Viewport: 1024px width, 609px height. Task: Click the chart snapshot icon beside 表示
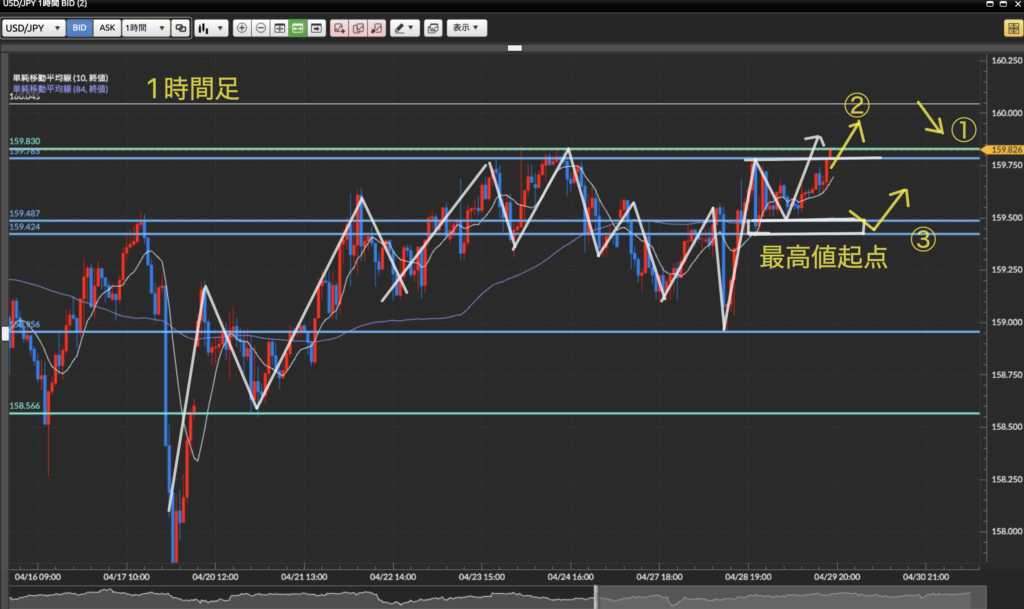pyautogui.click(x=432, y=28)
